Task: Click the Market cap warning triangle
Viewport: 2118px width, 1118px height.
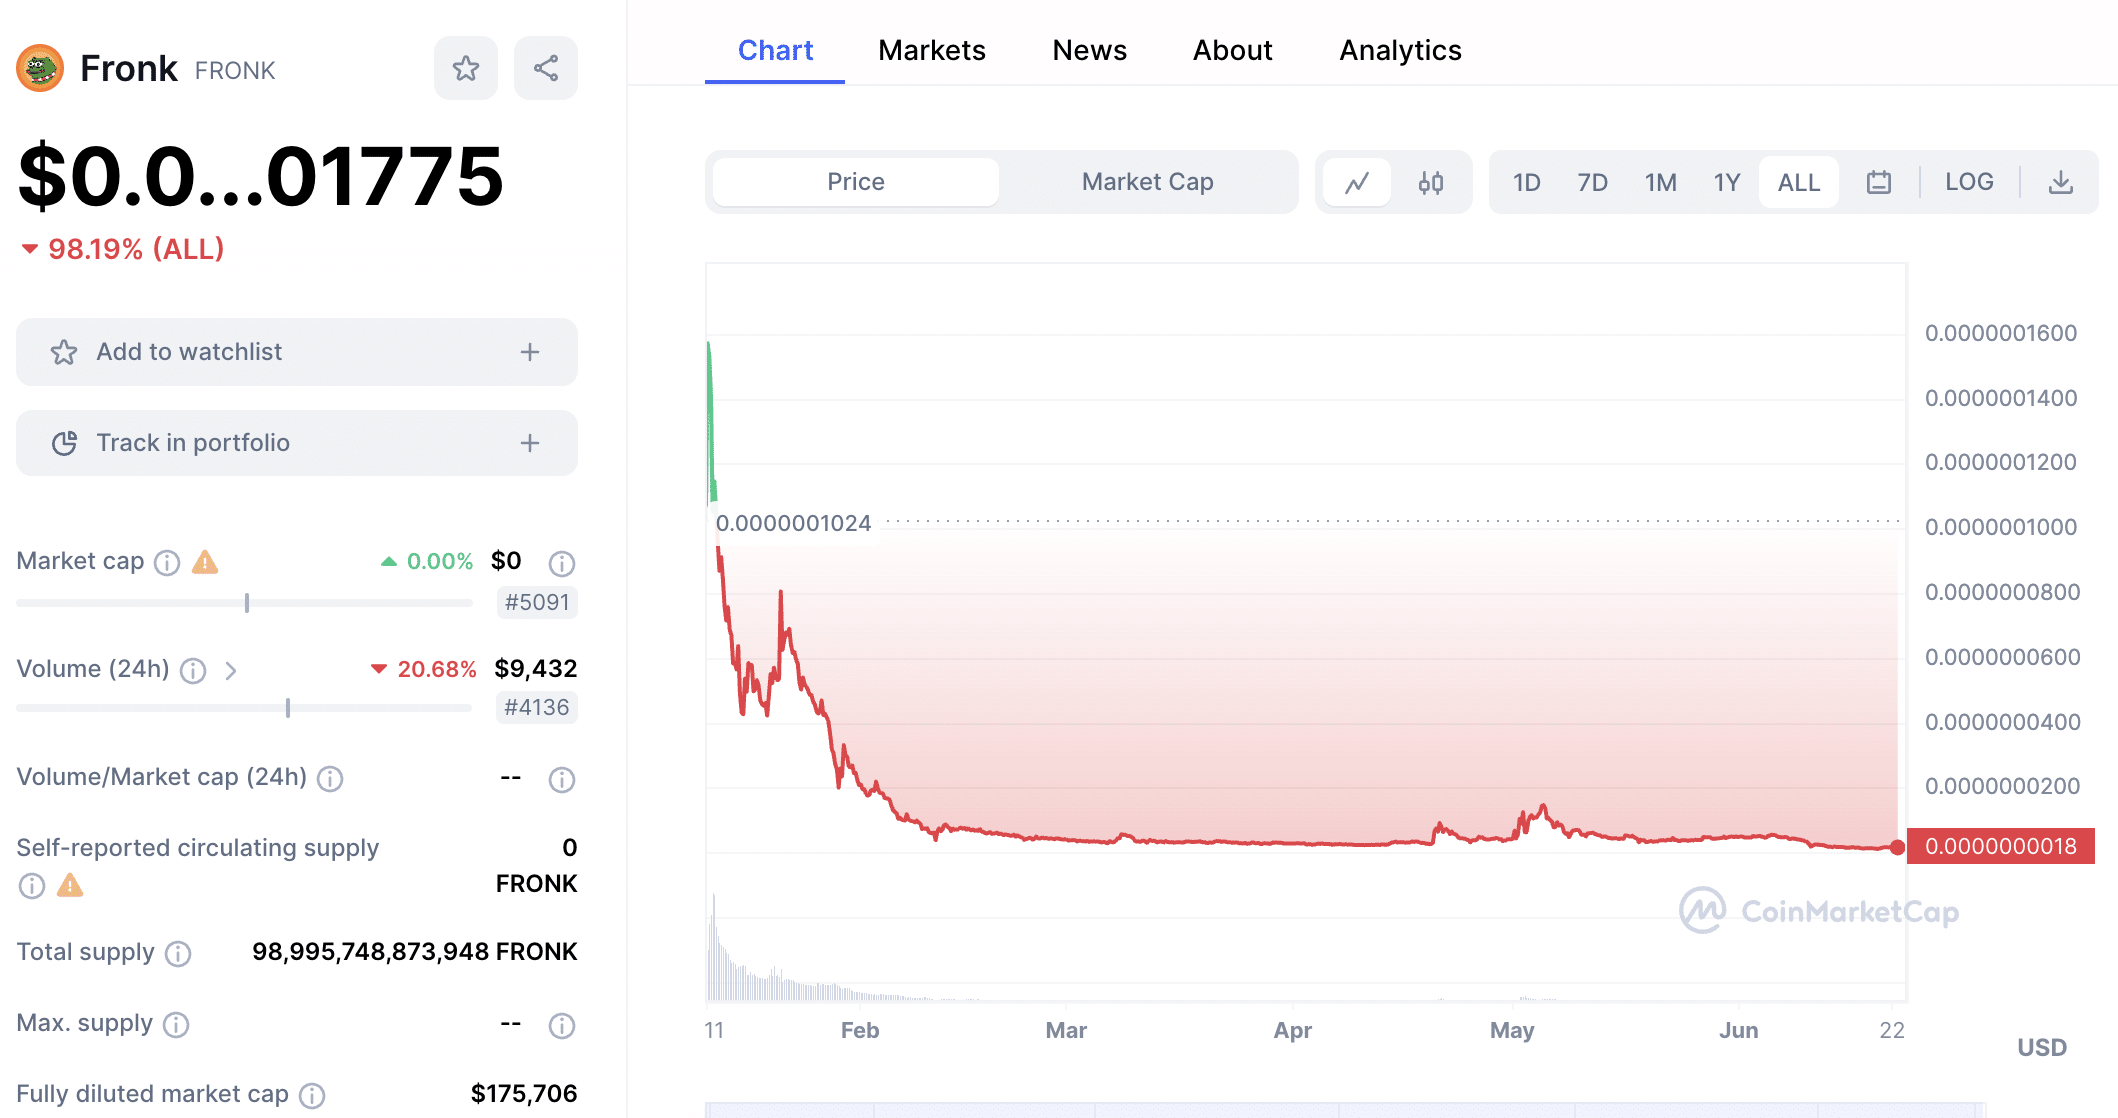Action: coord(205,562)
